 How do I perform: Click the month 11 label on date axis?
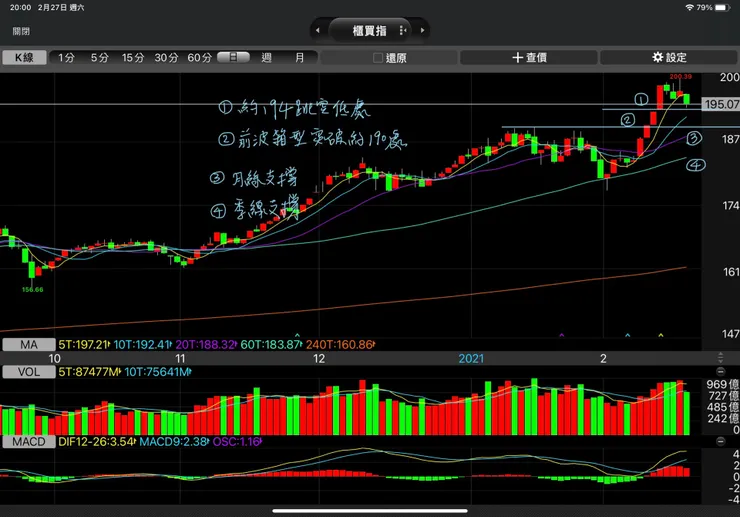(x=180, y=358)
